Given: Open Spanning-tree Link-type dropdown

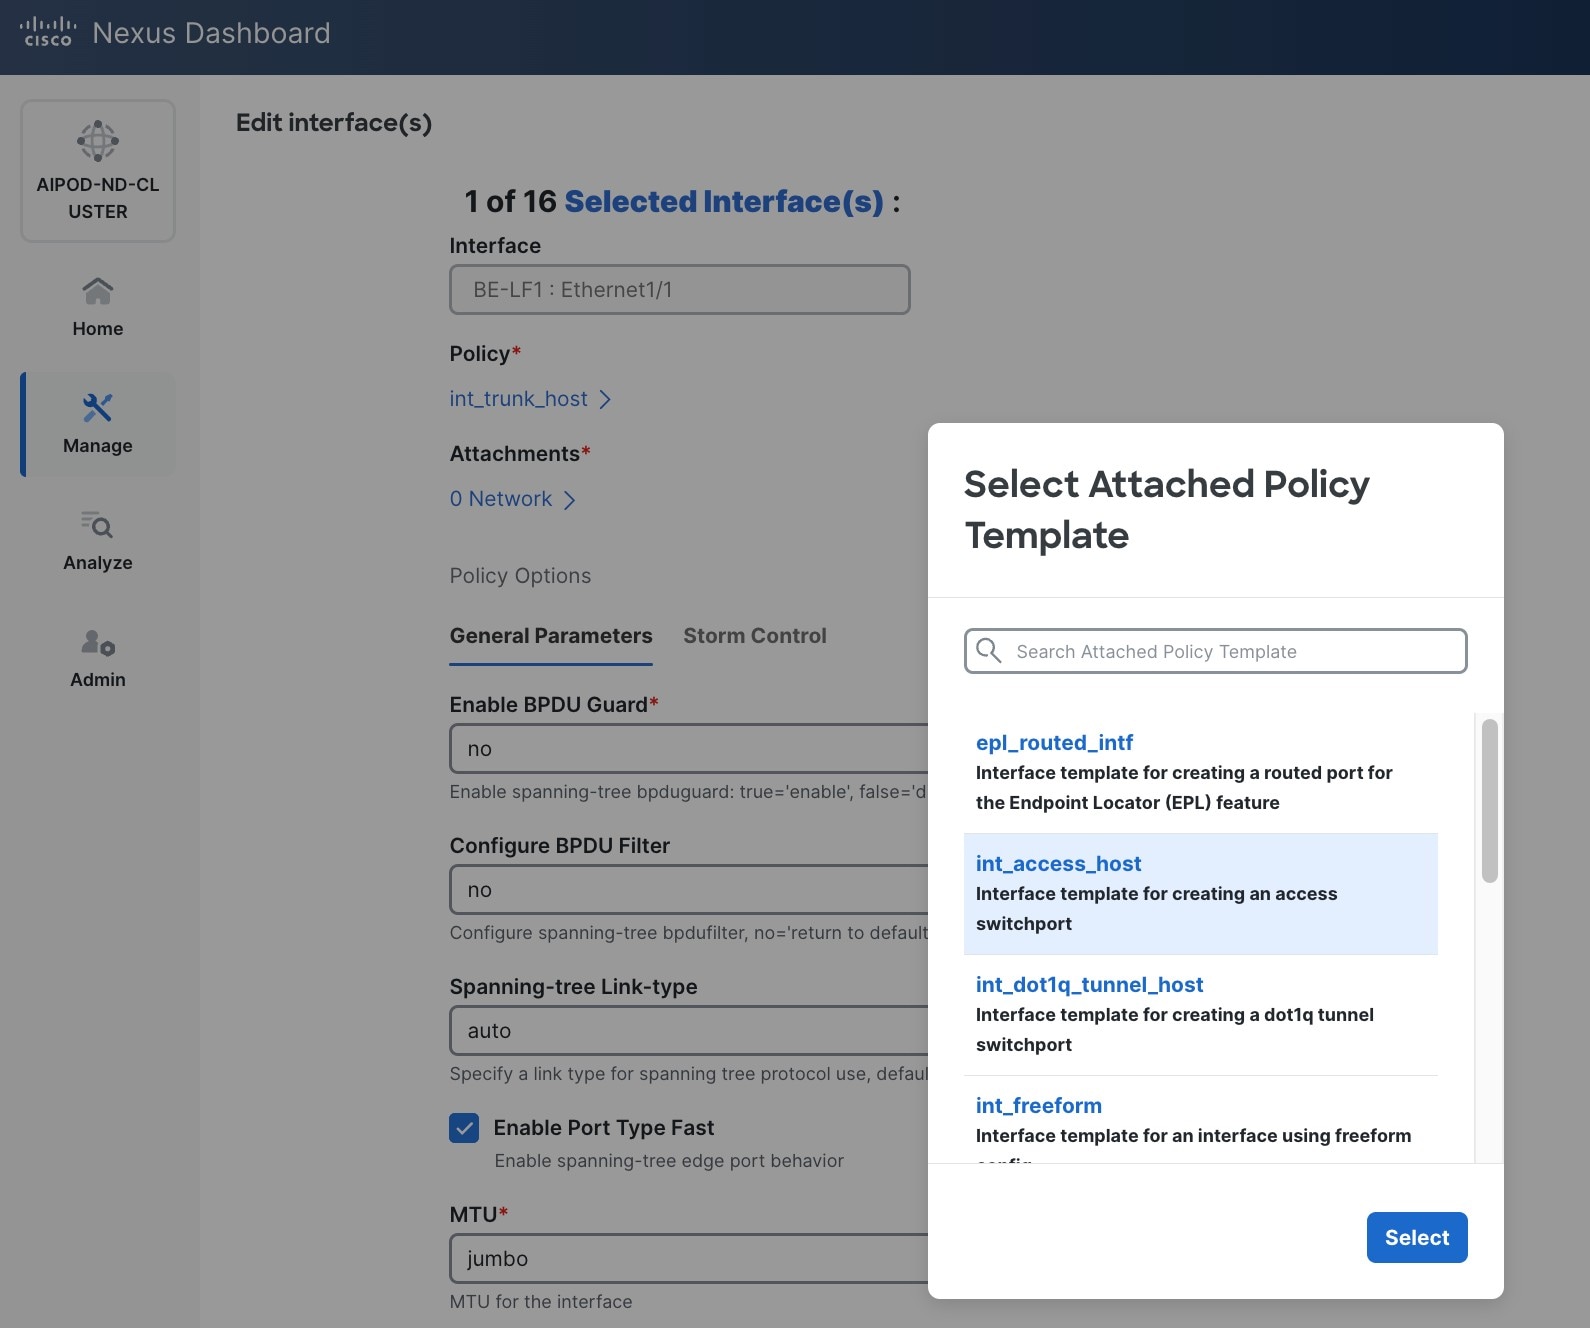Looking at the screenshot, I should (689, 1031).
